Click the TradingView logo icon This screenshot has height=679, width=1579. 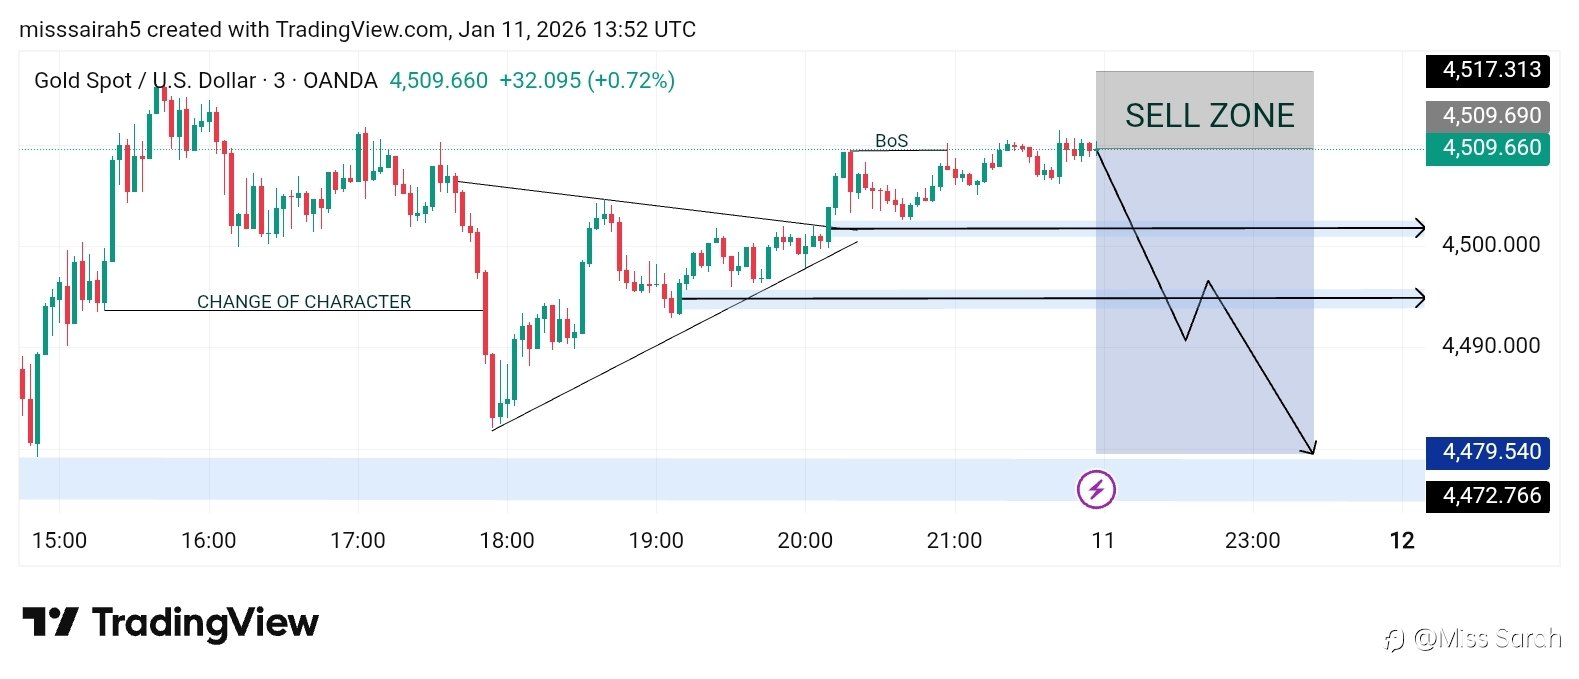pos(50,622)
